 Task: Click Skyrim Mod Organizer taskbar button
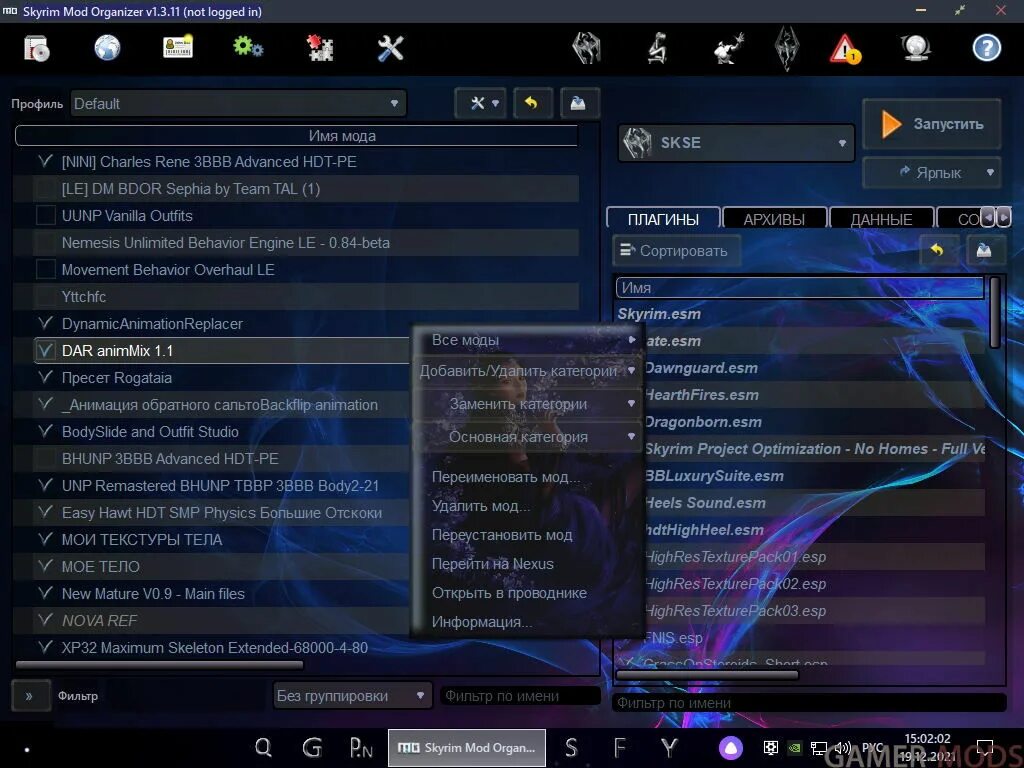pyautogui.click(x=466, y=747)
